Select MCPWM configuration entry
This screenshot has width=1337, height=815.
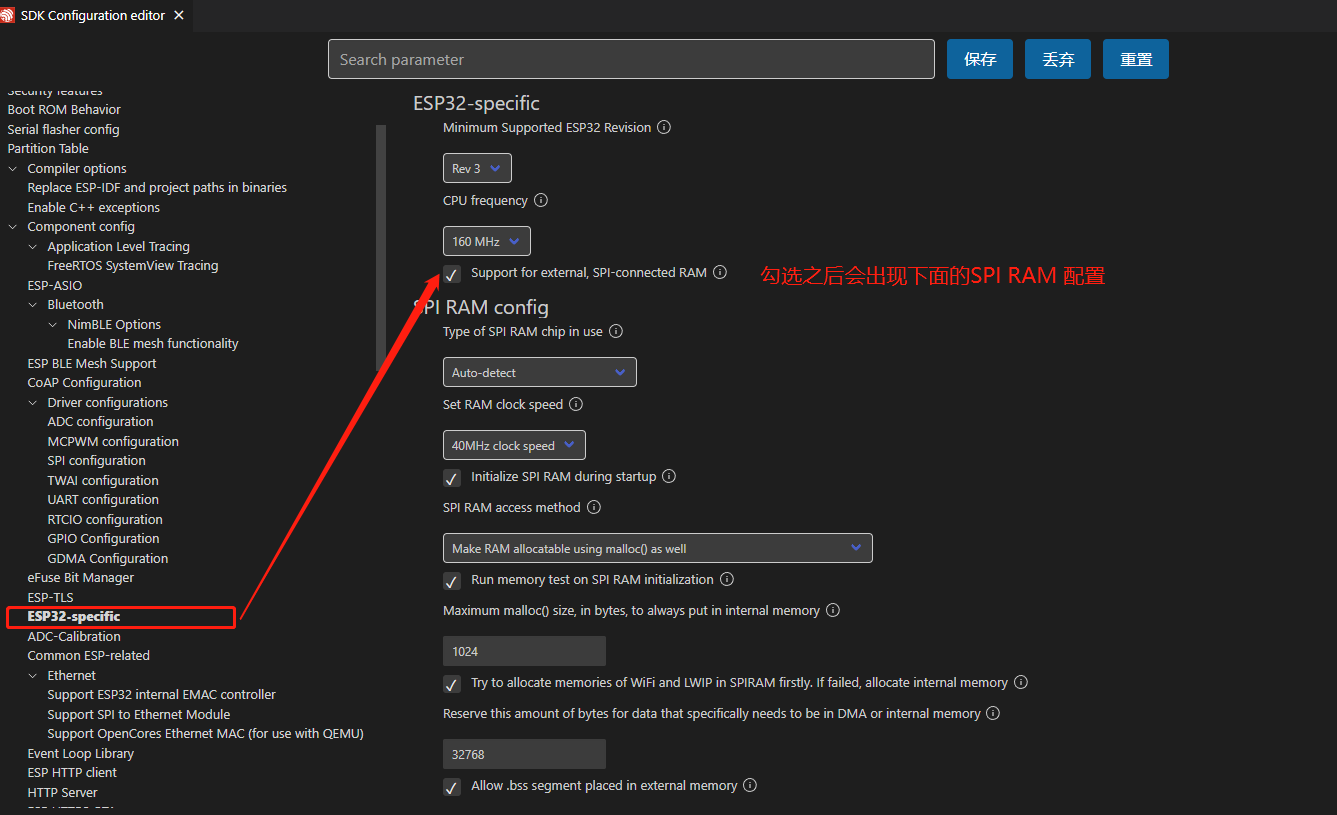pos(113,441)
